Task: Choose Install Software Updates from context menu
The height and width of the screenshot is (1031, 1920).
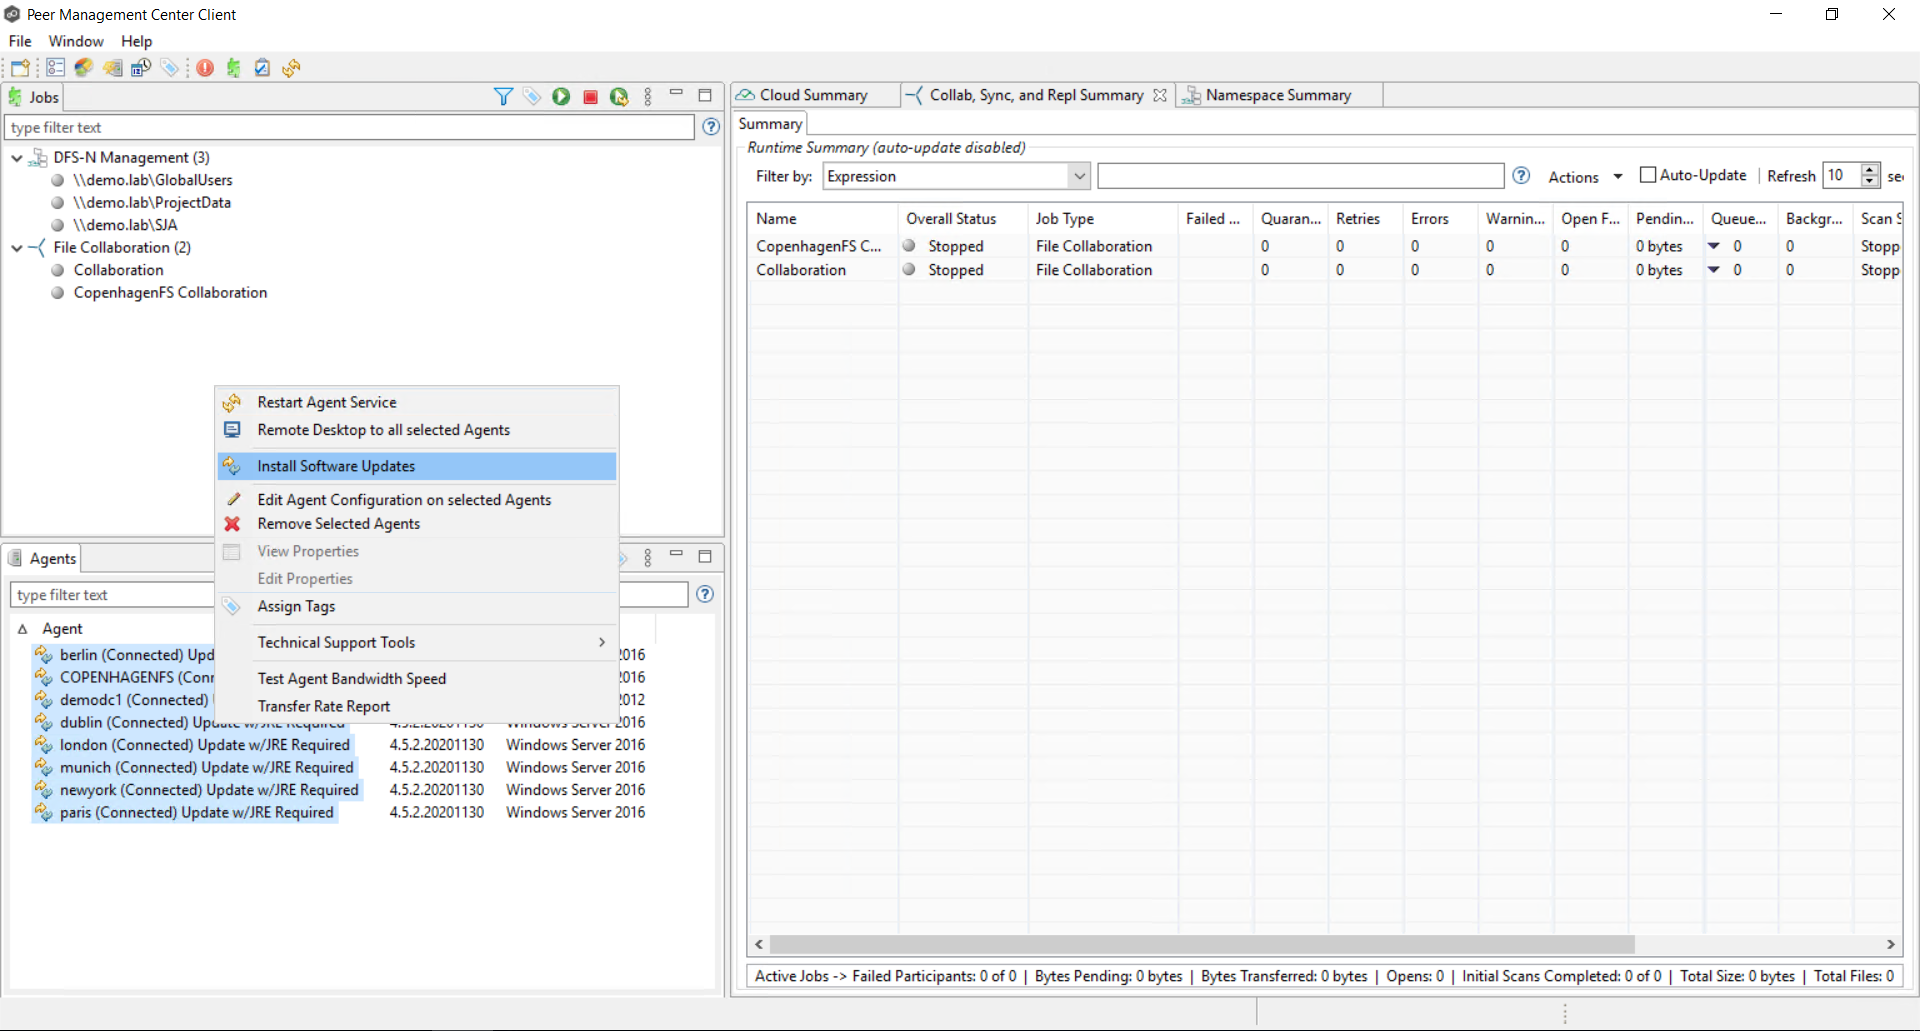Action: 336,466
